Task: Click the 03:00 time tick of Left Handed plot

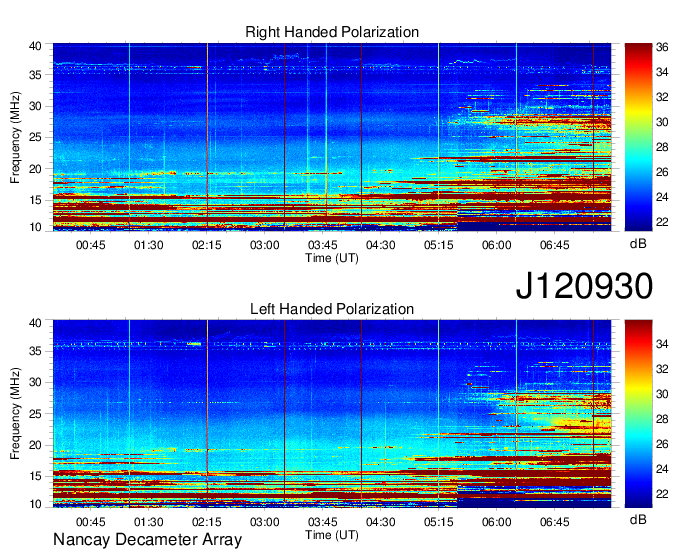Action: [x=265, y=522]
